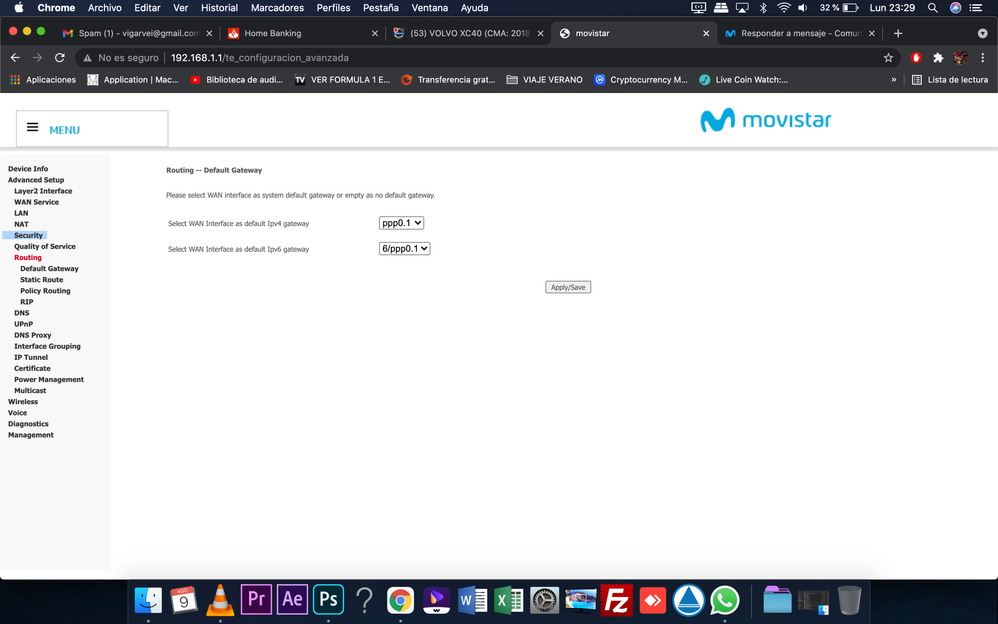Open Premiere Pro from the dock
Screen dimensions: 998x624
(x=256, y=599)
